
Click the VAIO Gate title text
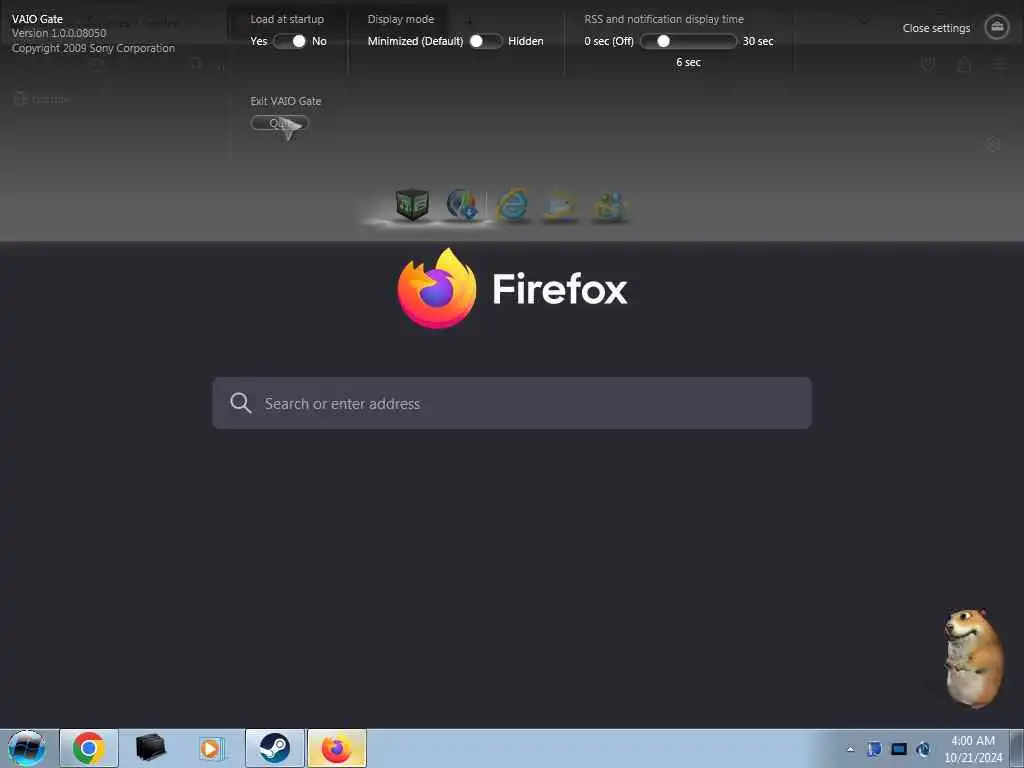(x=37, y=19)
